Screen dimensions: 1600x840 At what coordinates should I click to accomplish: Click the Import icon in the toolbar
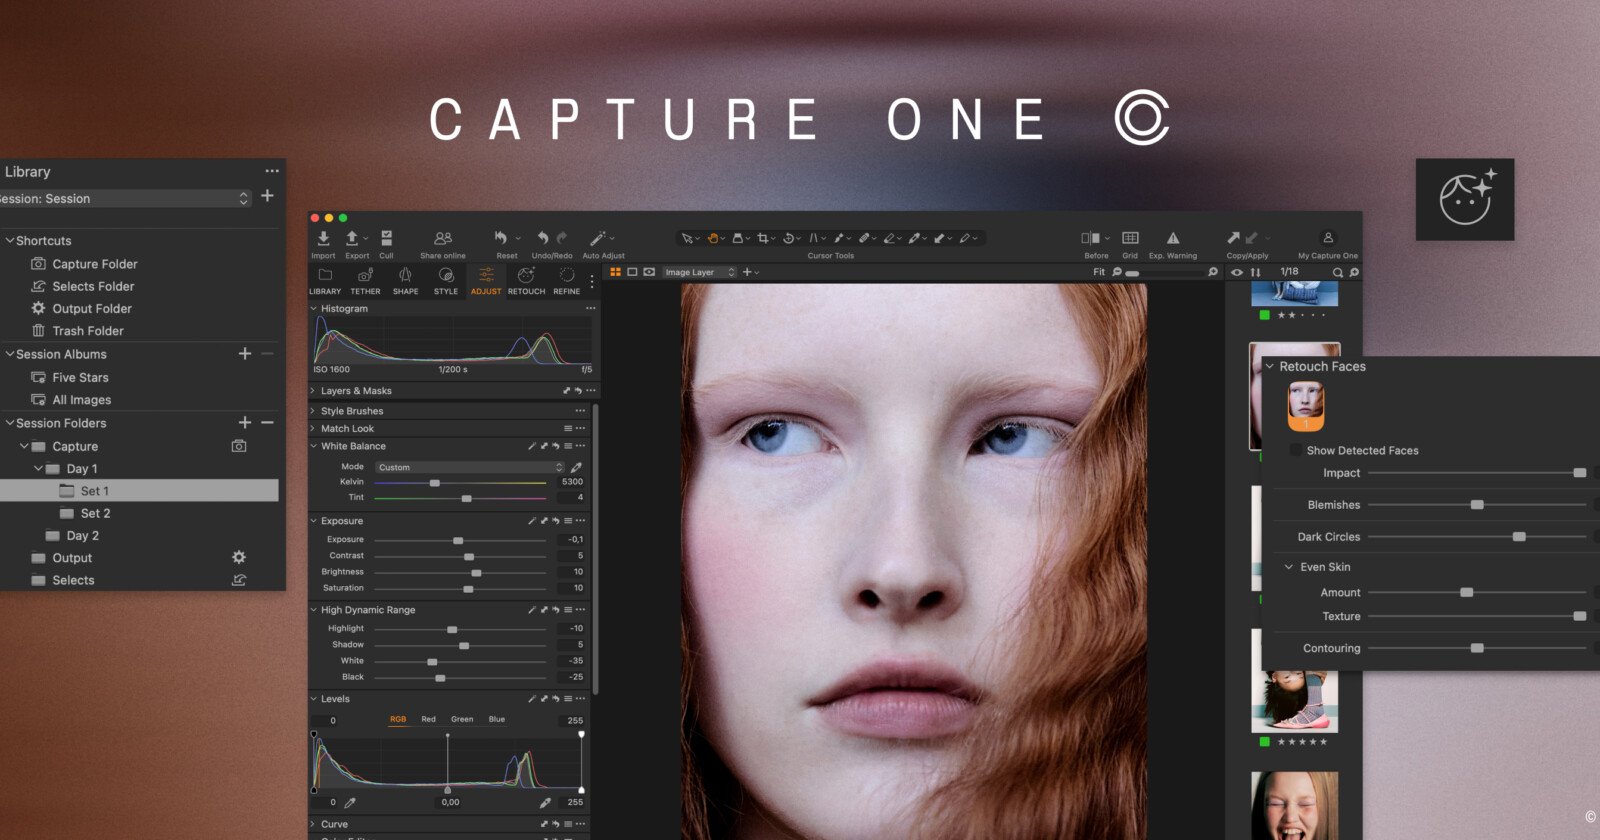tap(323, 239)
